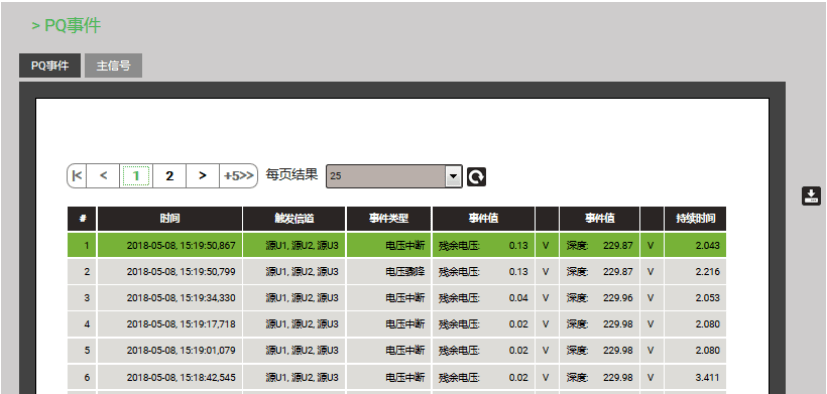827x394 pixels.
Task: Click the 事件类型 column header
Action: [389, 218]
